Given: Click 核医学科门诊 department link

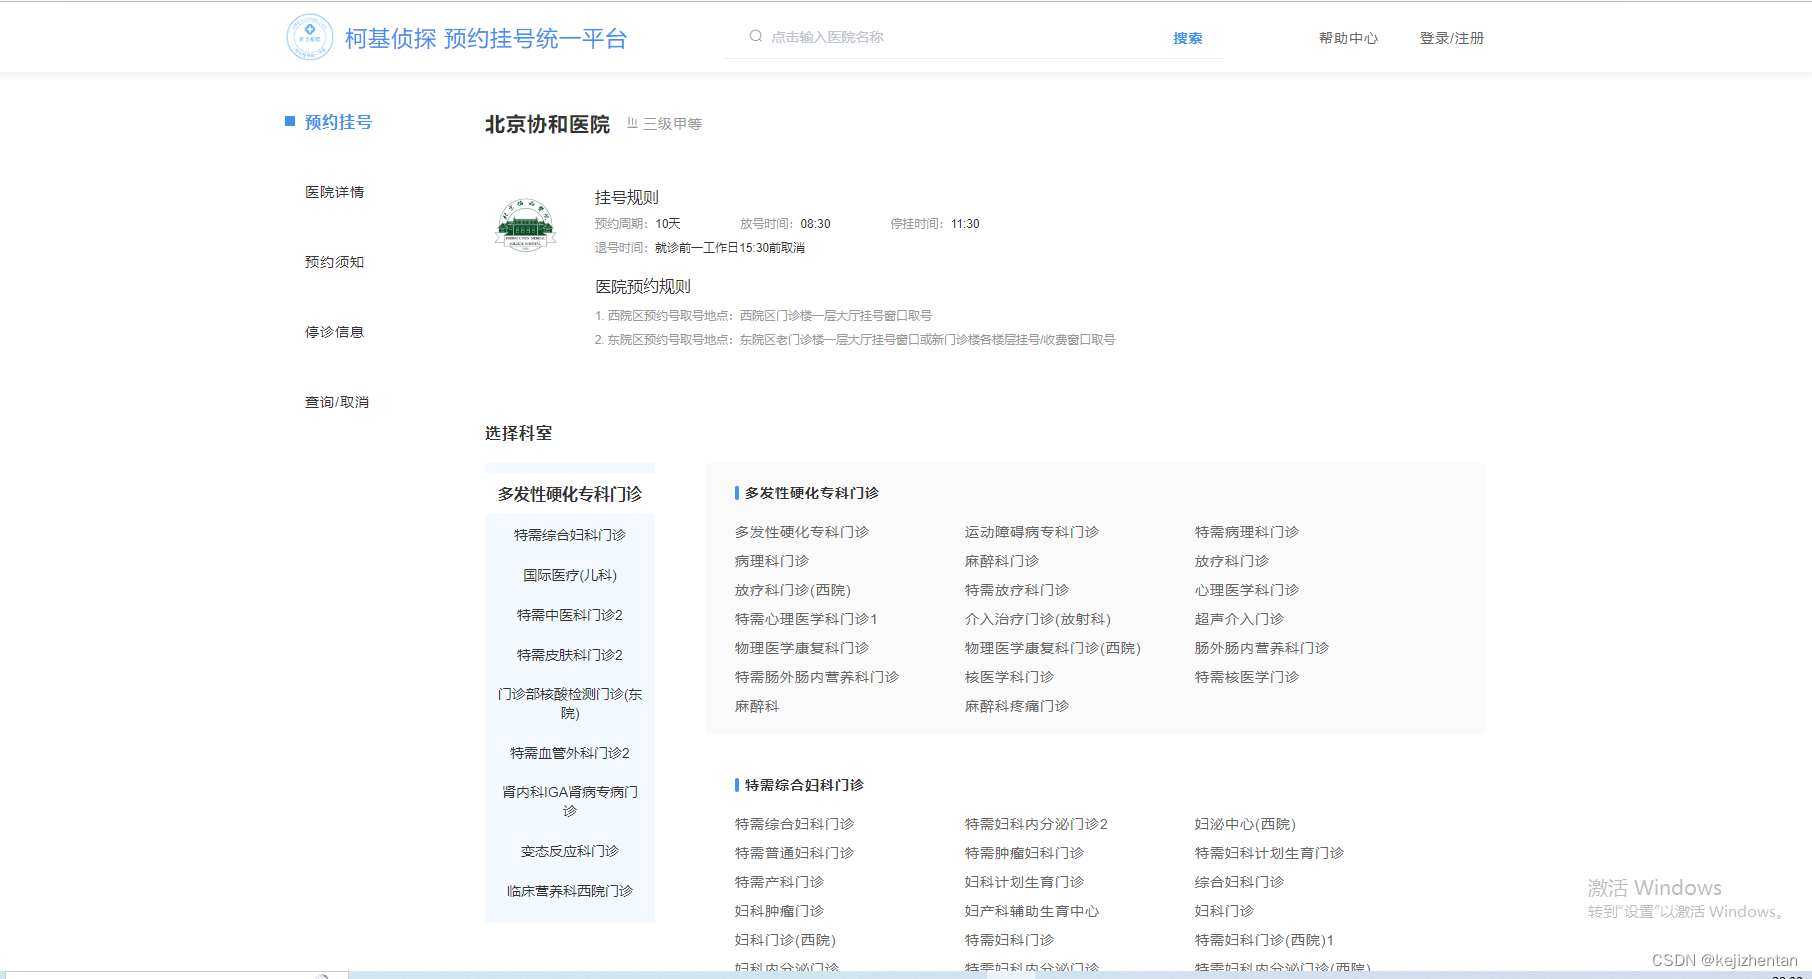Looking at the screenshot, I should pyautogui.click(x=1010, y=677).
